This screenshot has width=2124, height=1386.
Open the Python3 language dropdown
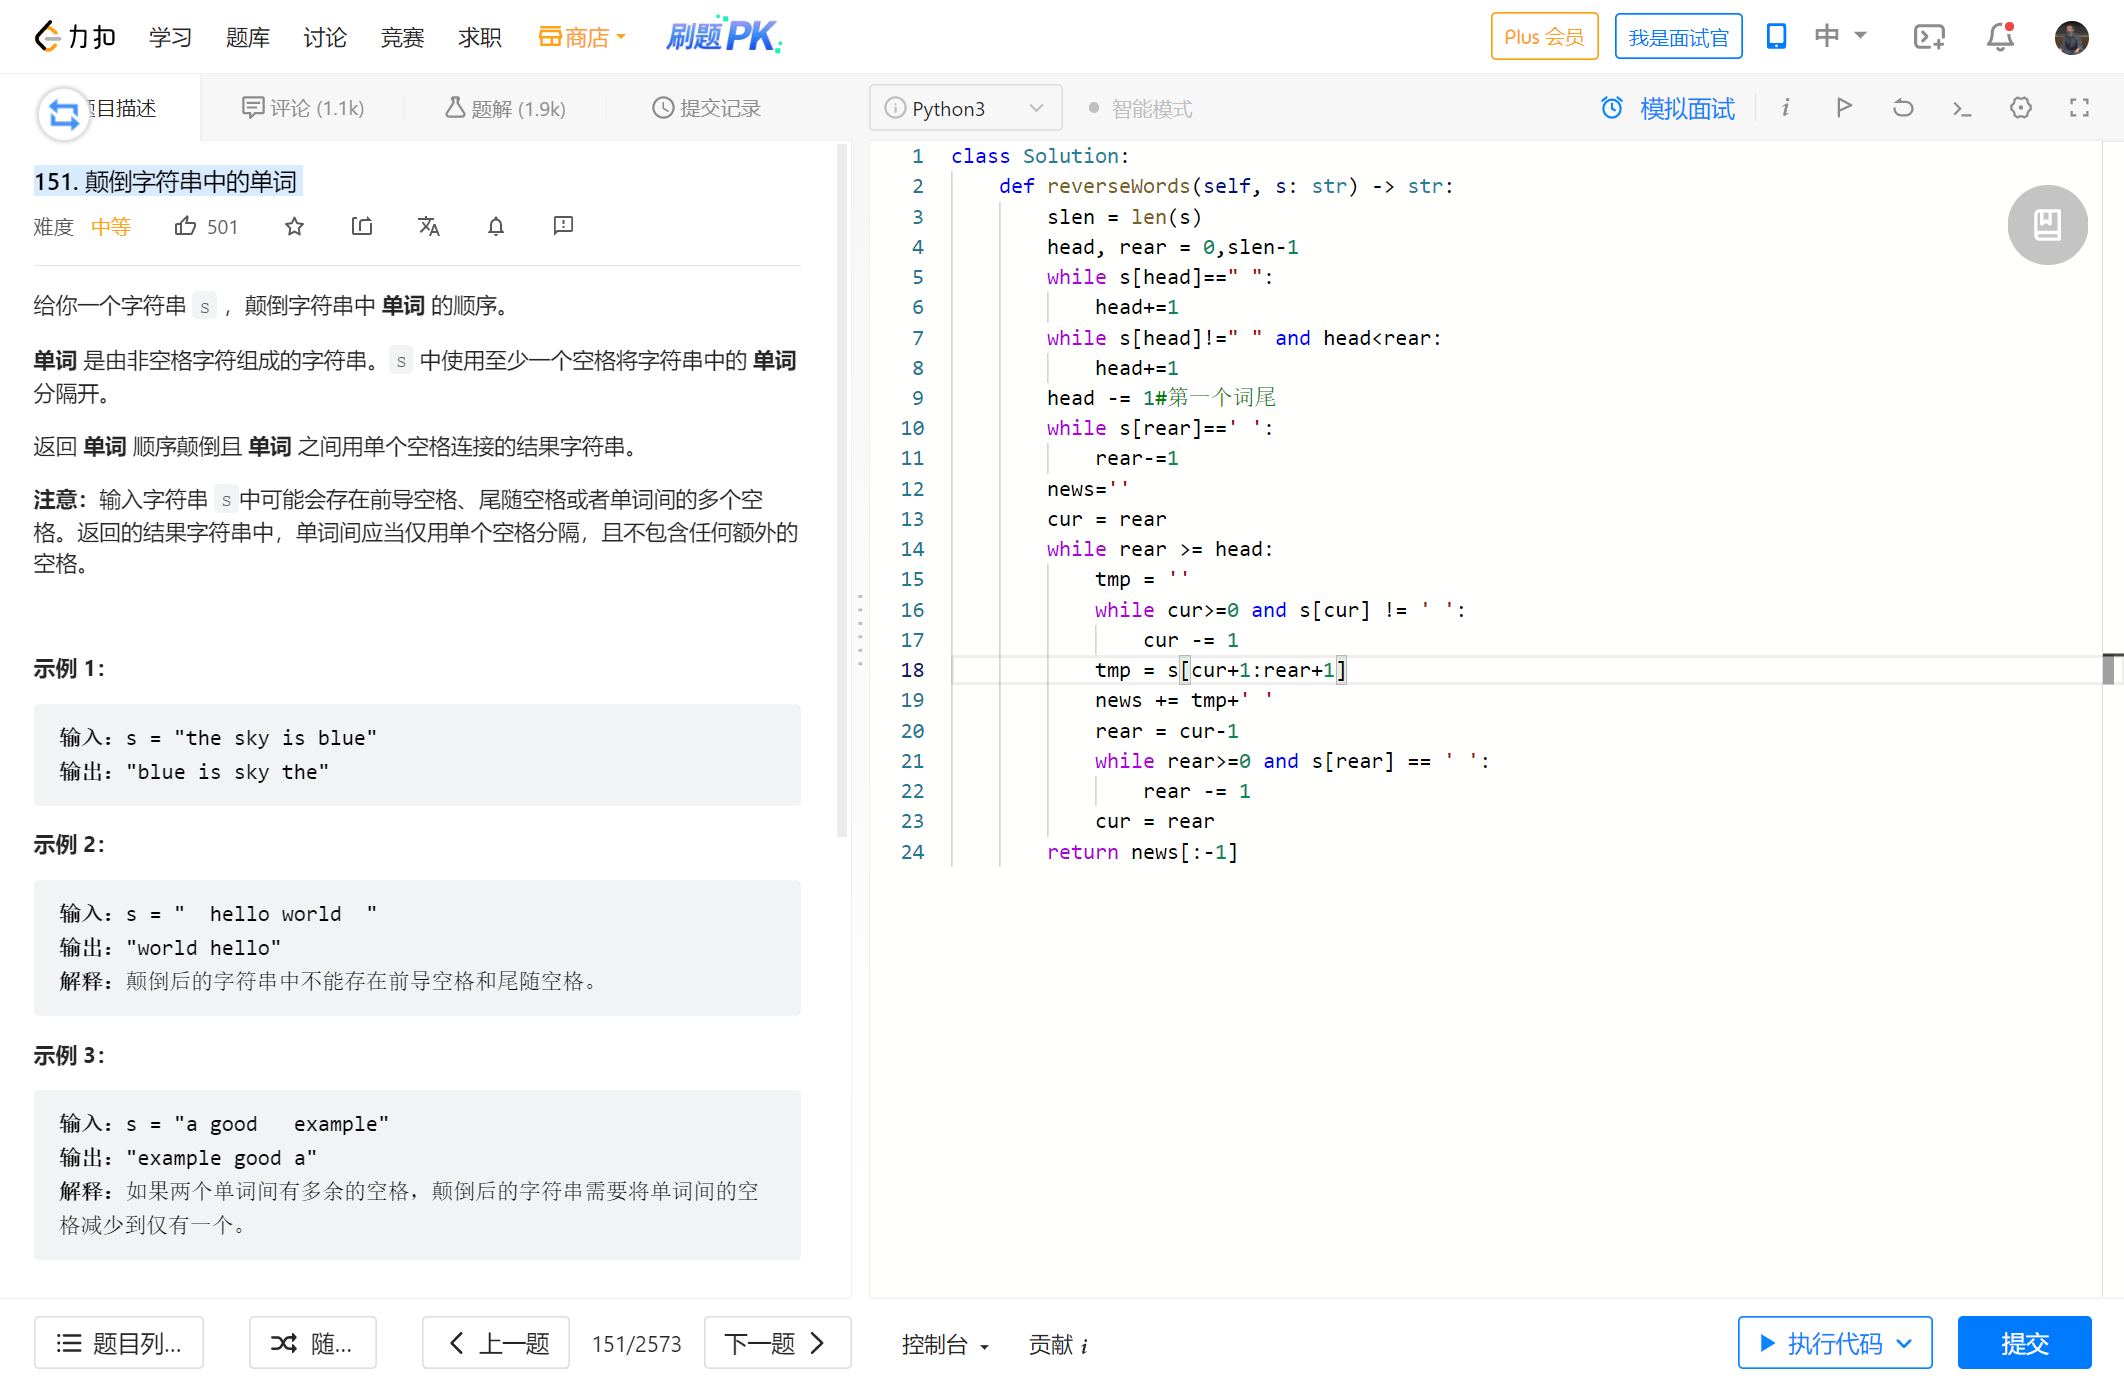point(965,108)
